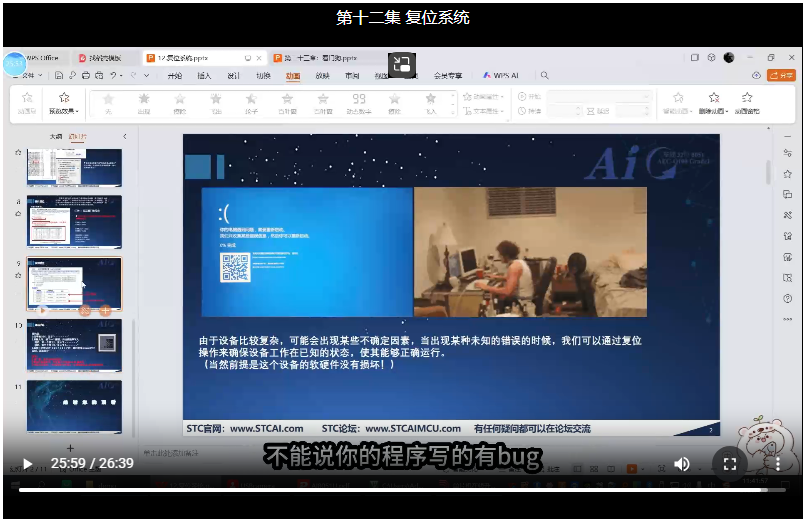The image size is (803, 519).
Task: Open WPS AI assistant
Action: point(501,75)
